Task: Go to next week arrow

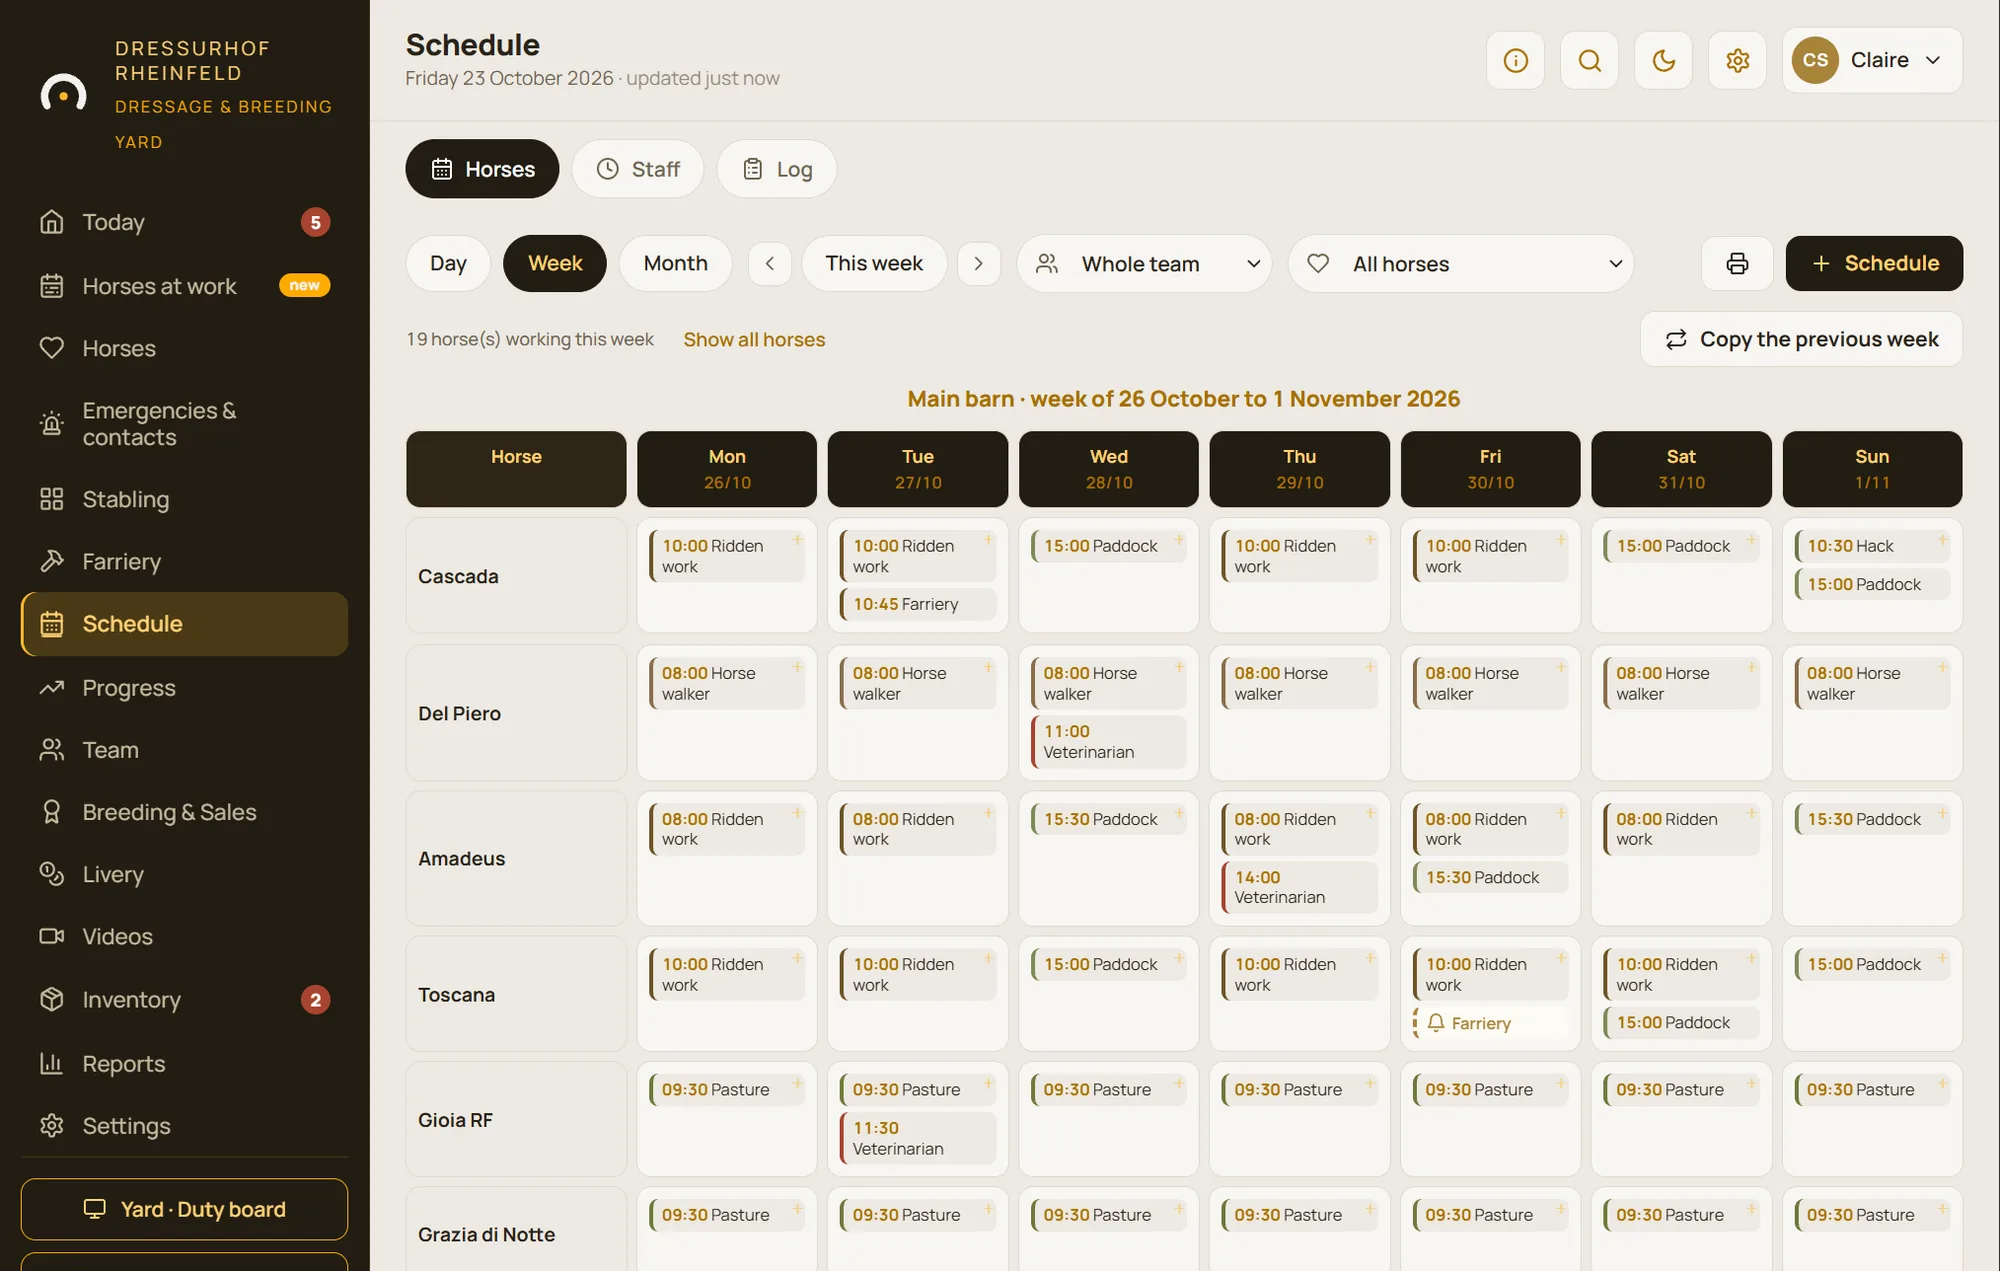Action: (978, 263)
